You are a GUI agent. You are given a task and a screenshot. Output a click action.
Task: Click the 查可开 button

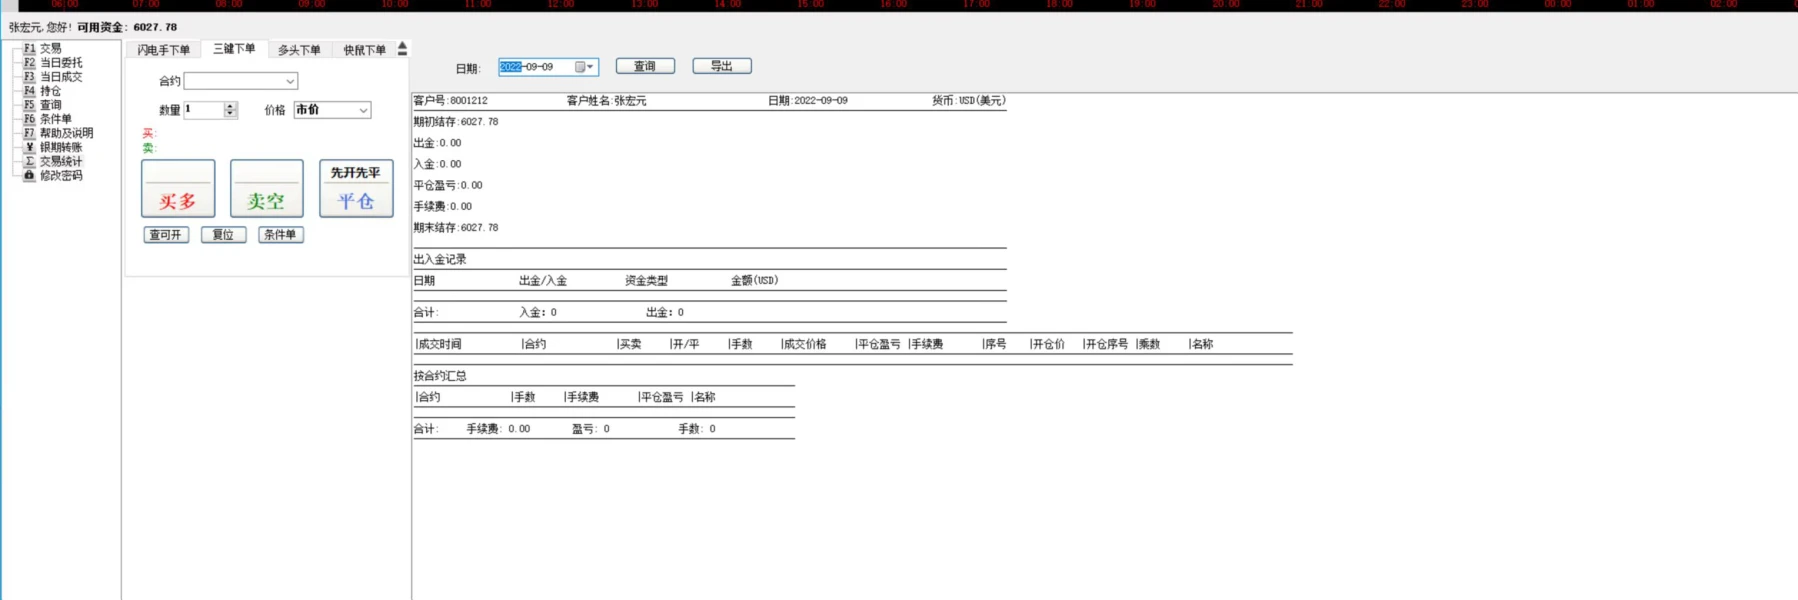point(166,234)
